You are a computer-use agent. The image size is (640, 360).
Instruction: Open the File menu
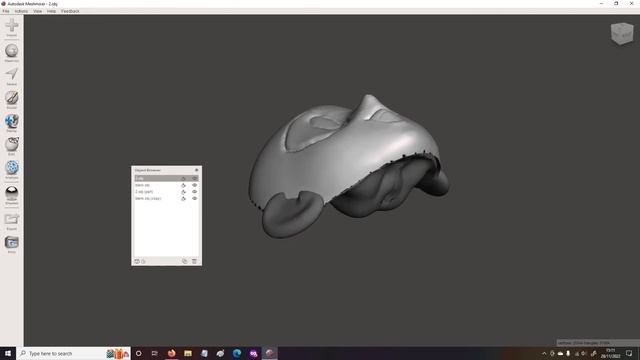[6, 11]
